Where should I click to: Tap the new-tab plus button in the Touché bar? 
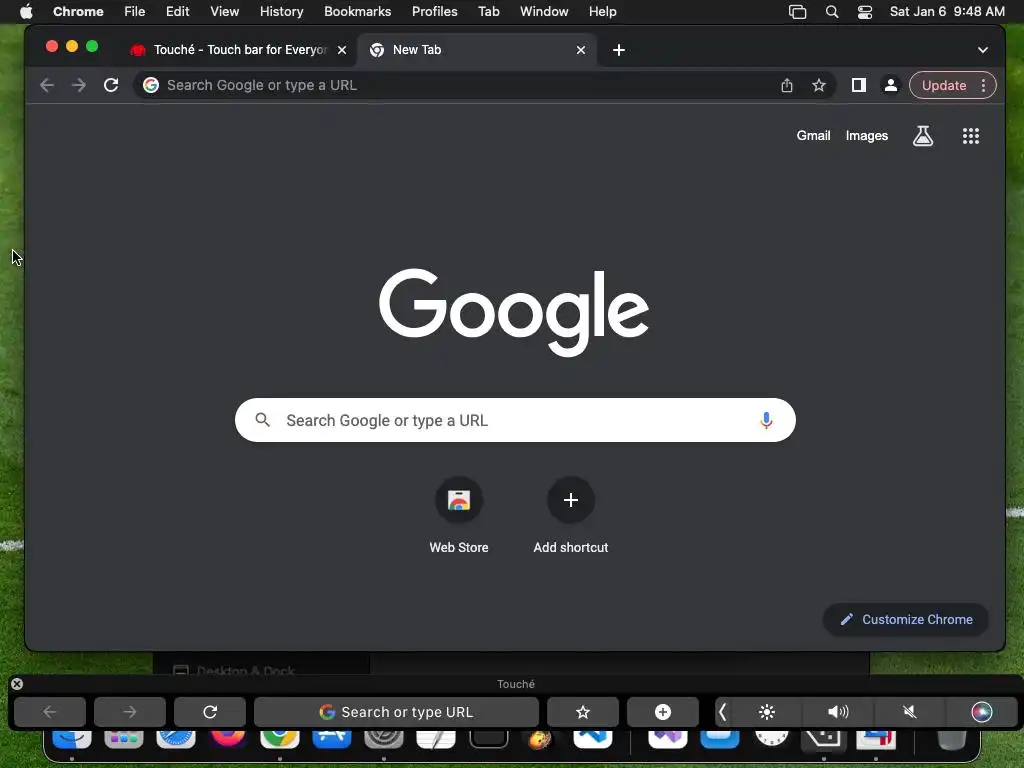(663, 712)
